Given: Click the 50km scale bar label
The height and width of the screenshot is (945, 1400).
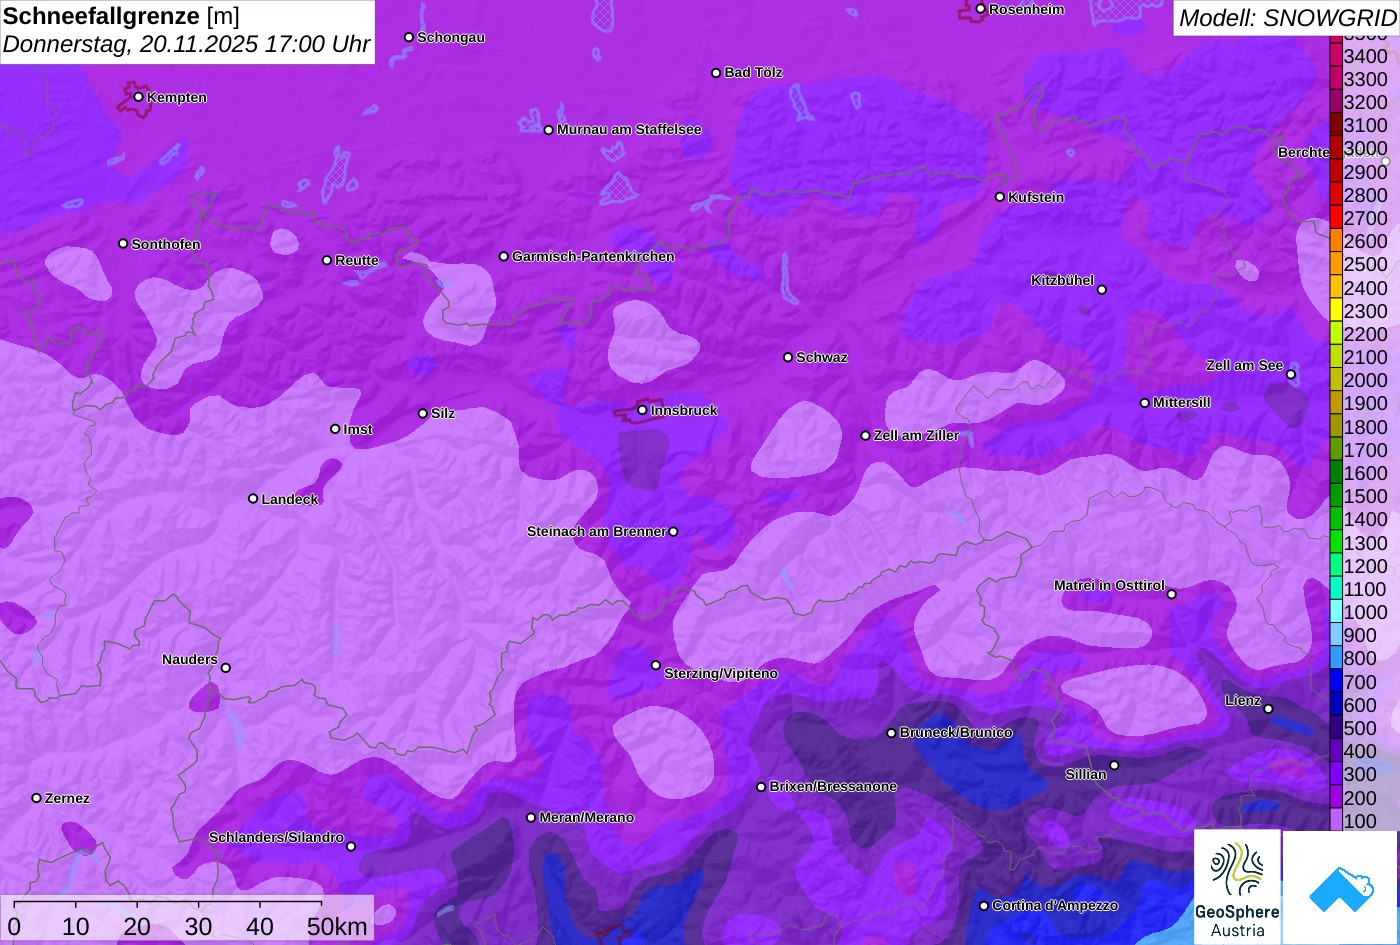Looking at the screenshot, I should coord(337,926).
